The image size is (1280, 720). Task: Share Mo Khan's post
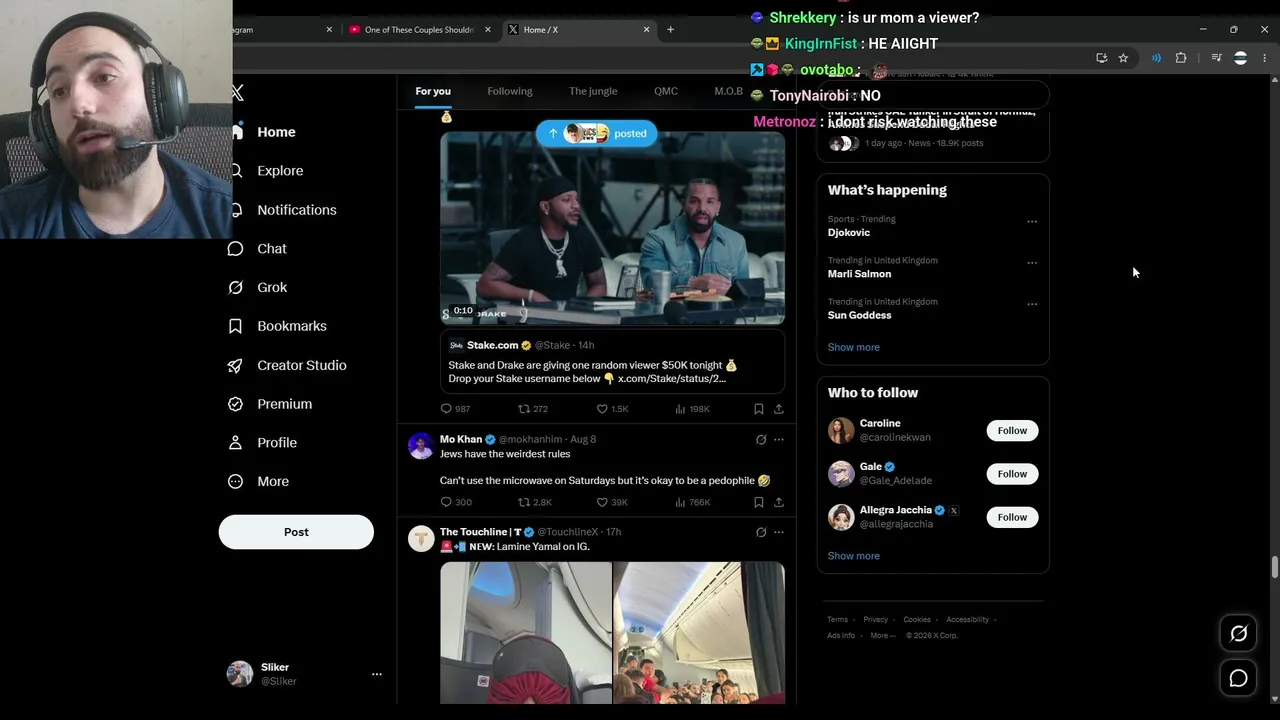click(x=779, y=502)
